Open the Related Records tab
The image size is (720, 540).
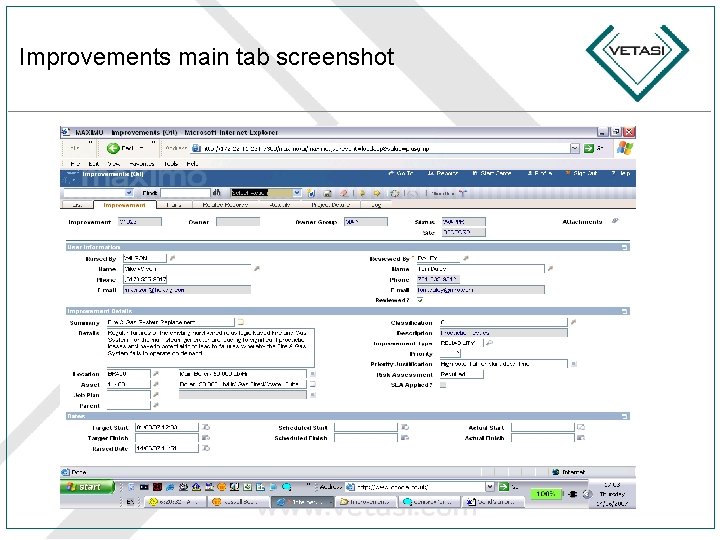(225, 205)
